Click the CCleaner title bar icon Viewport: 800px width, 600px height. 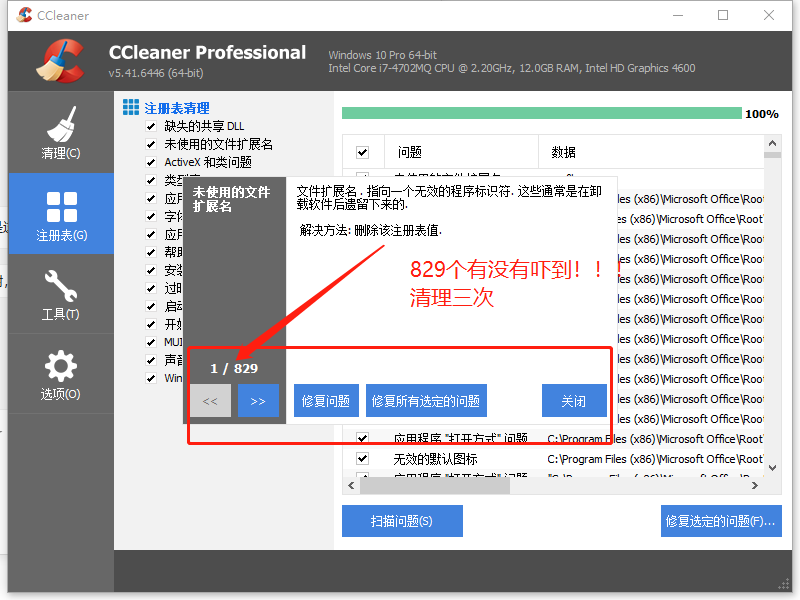pyautogui.click(x=24, y=15)
